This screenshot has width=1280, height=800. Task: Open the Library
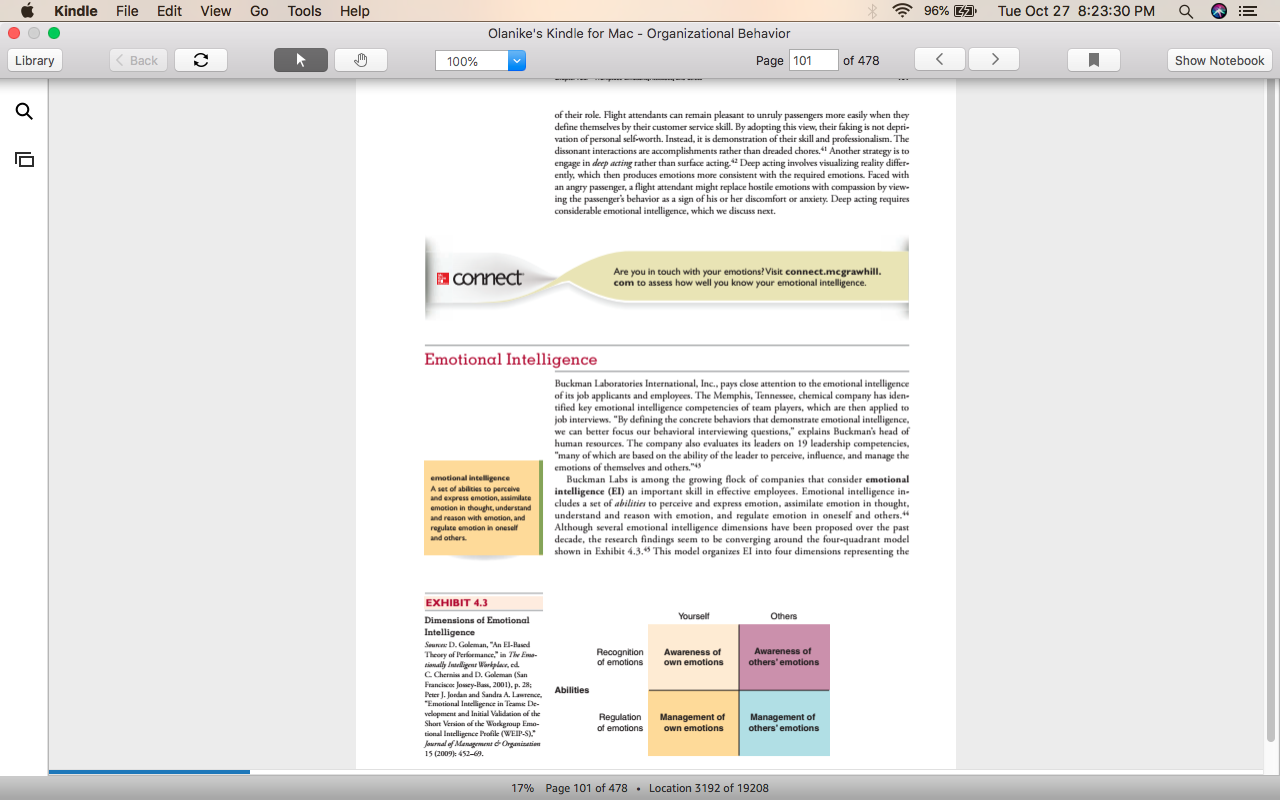click(35, 60)
